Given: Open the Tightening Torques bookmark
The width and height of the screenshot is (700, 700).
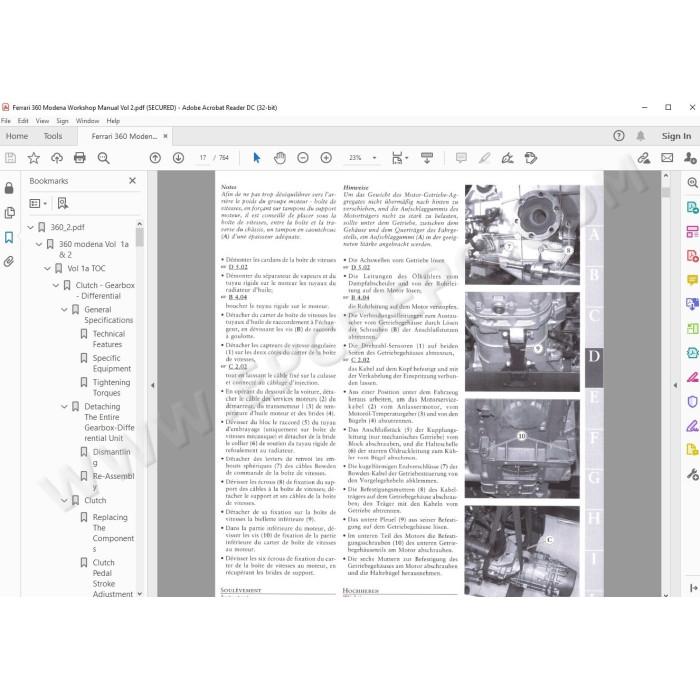Looking at the screenshot, I should point(111,388).
